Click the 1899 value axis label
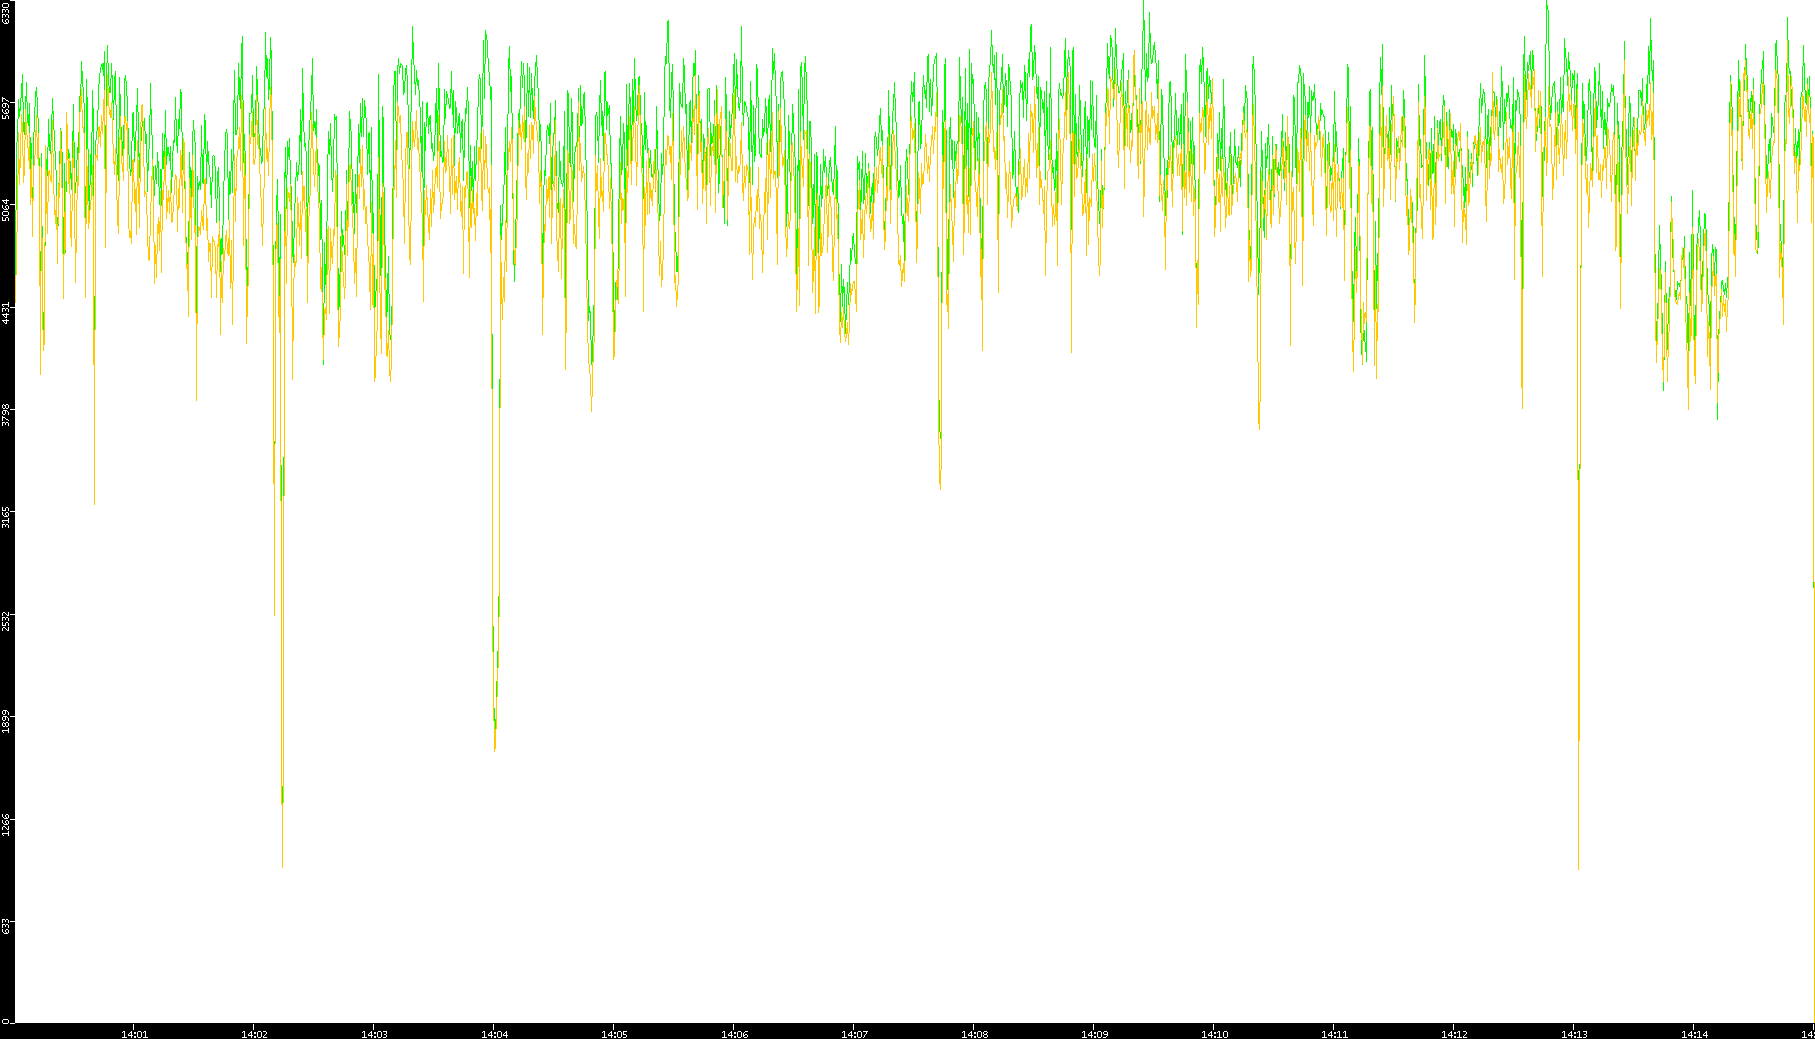The width and height of the screenshot is (1815, 1039). coord(6,721)
